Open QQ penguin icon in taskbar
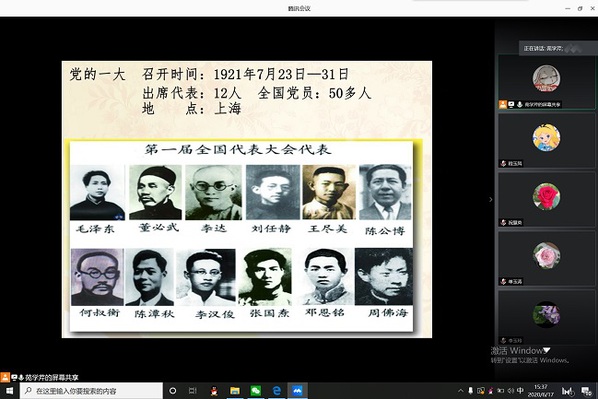598x399 pixels. click(x=214, y=391)
